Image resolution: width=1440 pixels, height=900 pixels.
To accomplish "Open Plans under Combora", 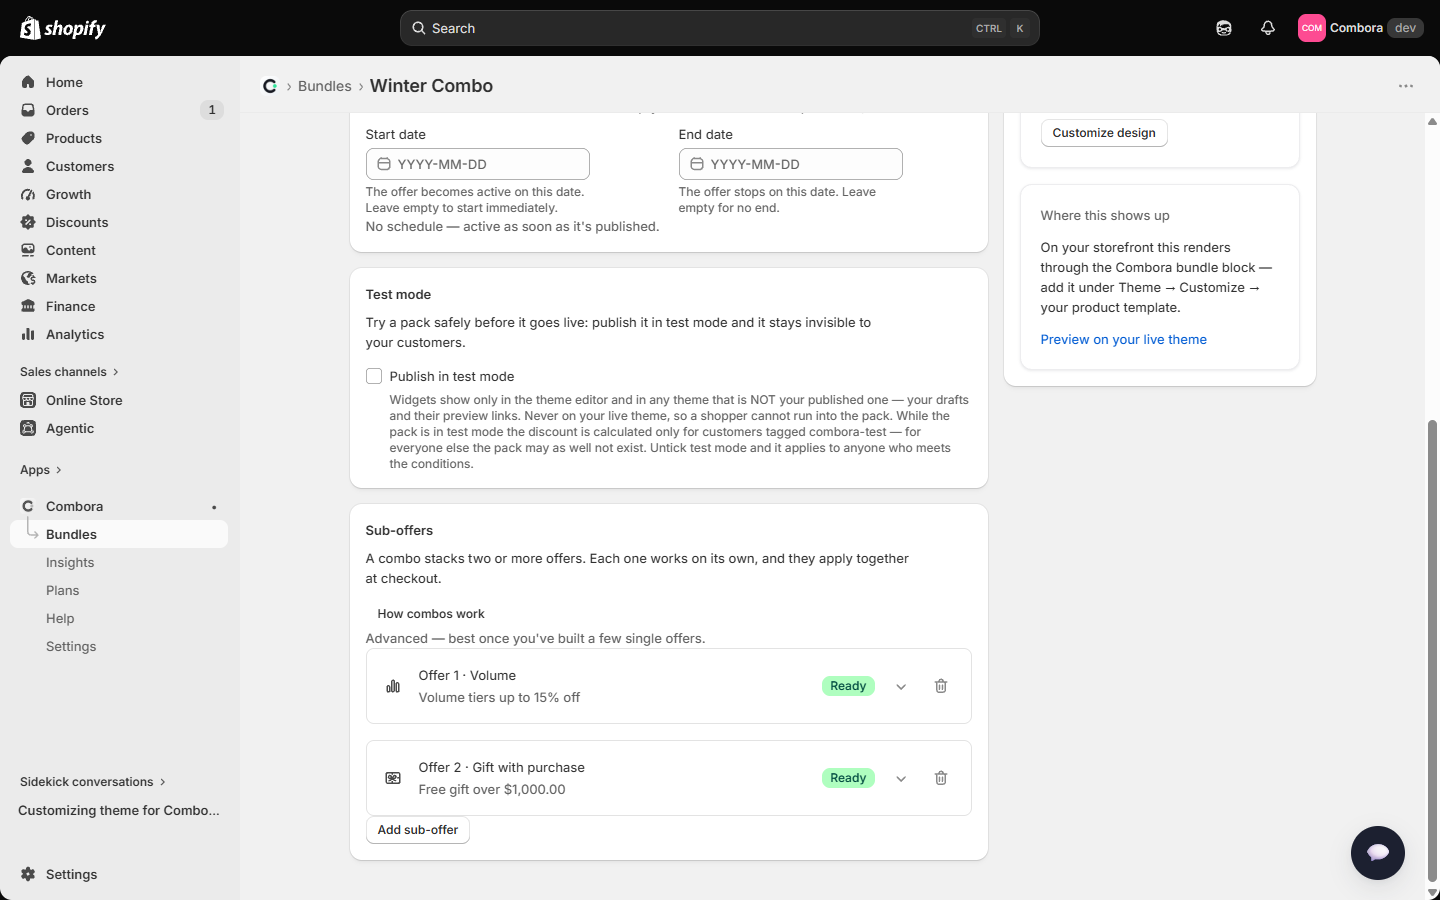I will pyautogui.click(x=119, y=590).
